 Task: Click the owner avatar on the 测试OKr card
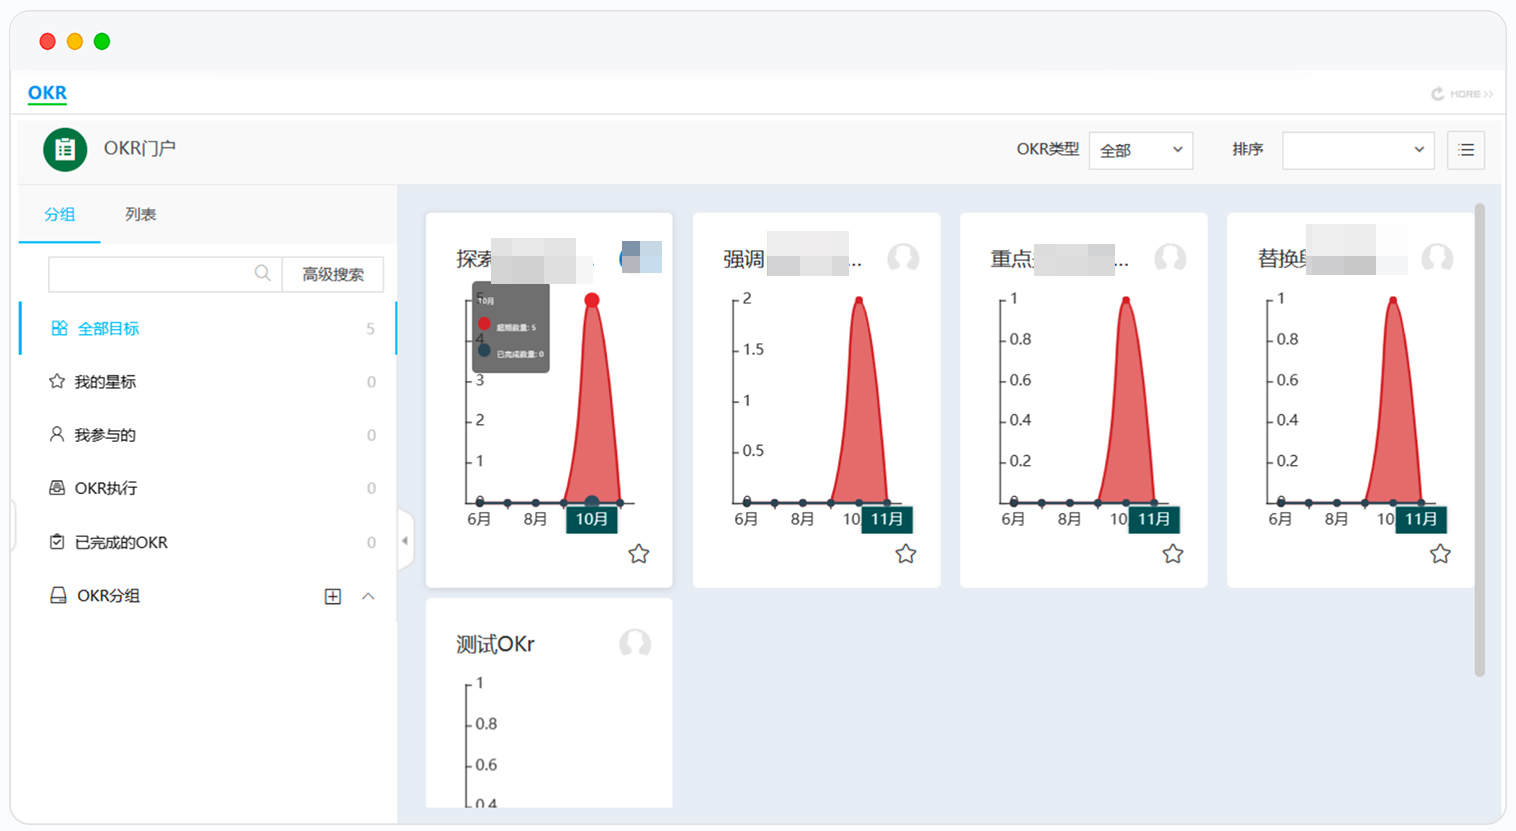point(635,643)
